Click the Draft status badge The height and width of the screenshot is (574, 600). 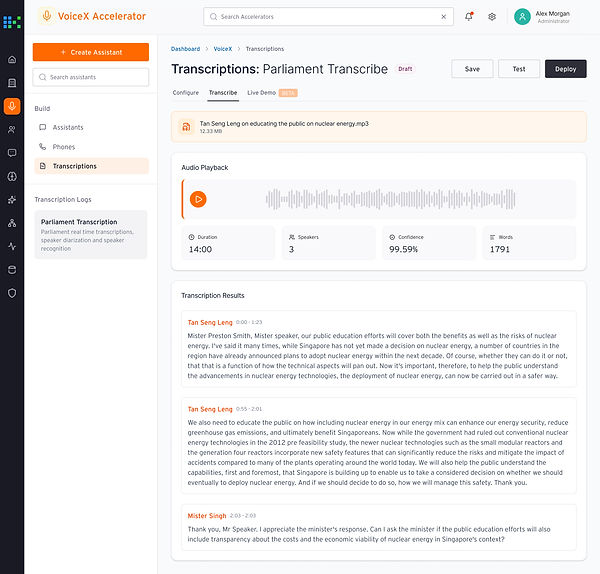(x=405, y=69)
